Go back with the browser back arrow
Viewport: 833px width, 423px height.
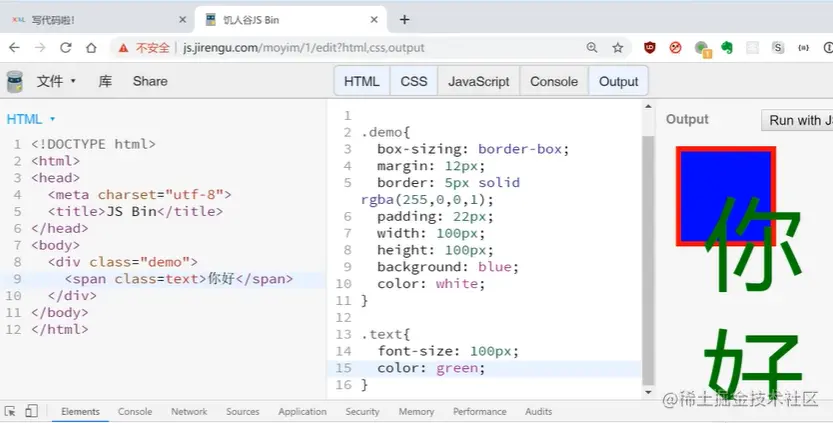click(x=14, y=48)
